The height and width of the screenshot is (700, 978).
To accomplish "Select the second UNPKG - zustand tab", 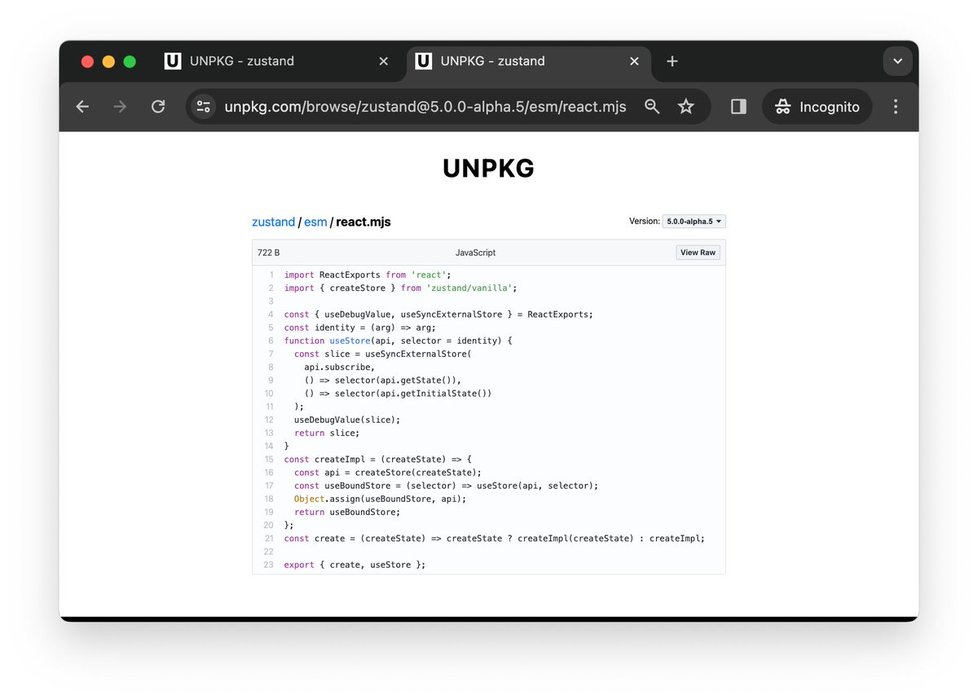I will (x=528, y=61).
